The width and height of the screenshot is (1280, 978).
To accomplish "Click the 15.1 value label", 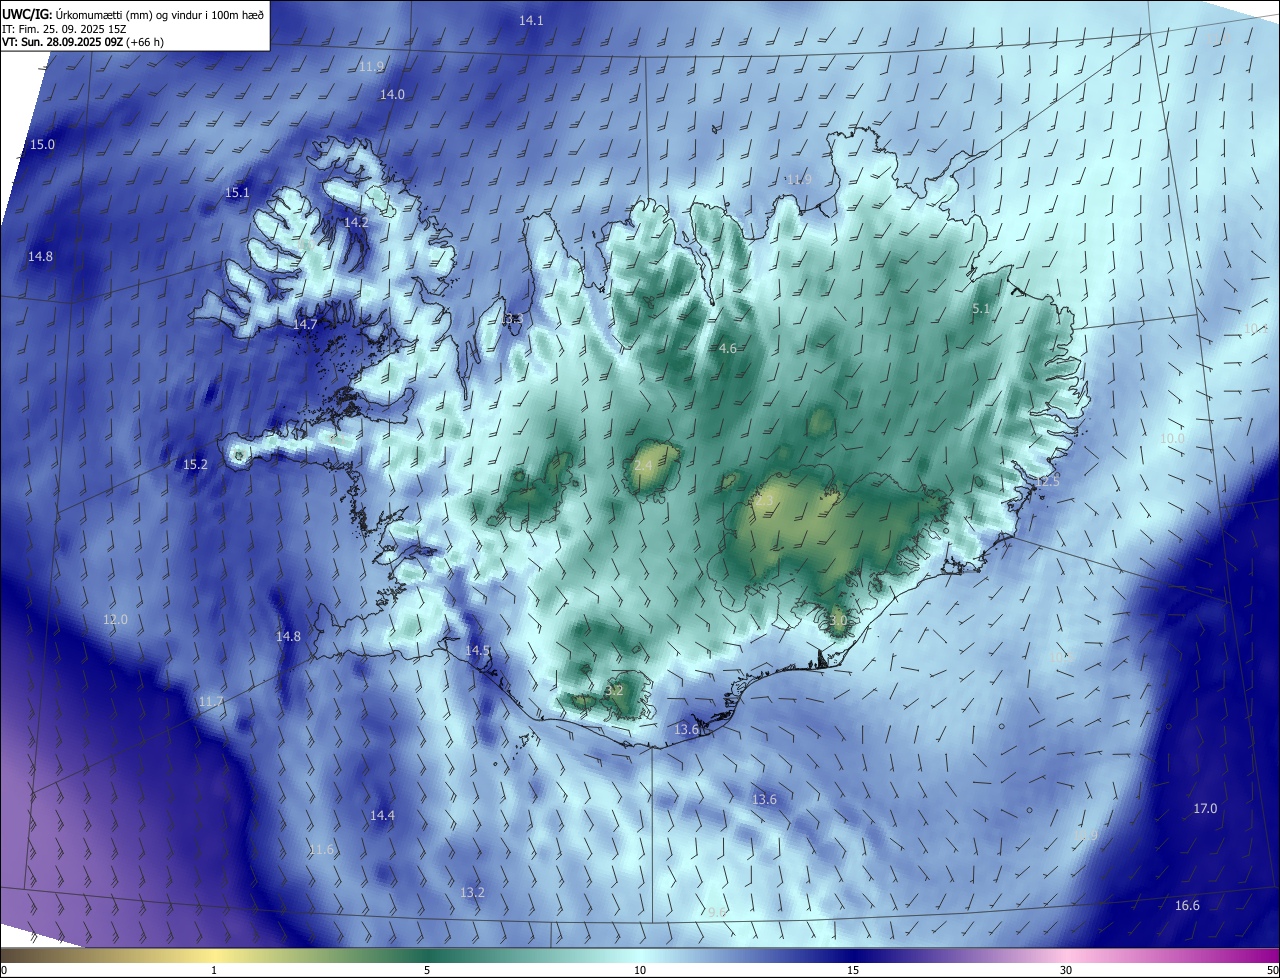I will [x=237, y=192].
